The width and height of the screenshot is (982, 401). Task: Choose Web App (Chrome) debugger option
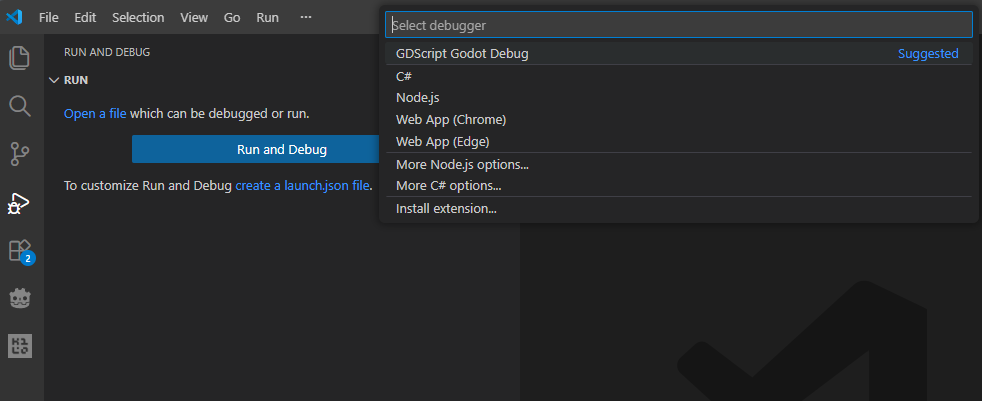tap(451, 120)
